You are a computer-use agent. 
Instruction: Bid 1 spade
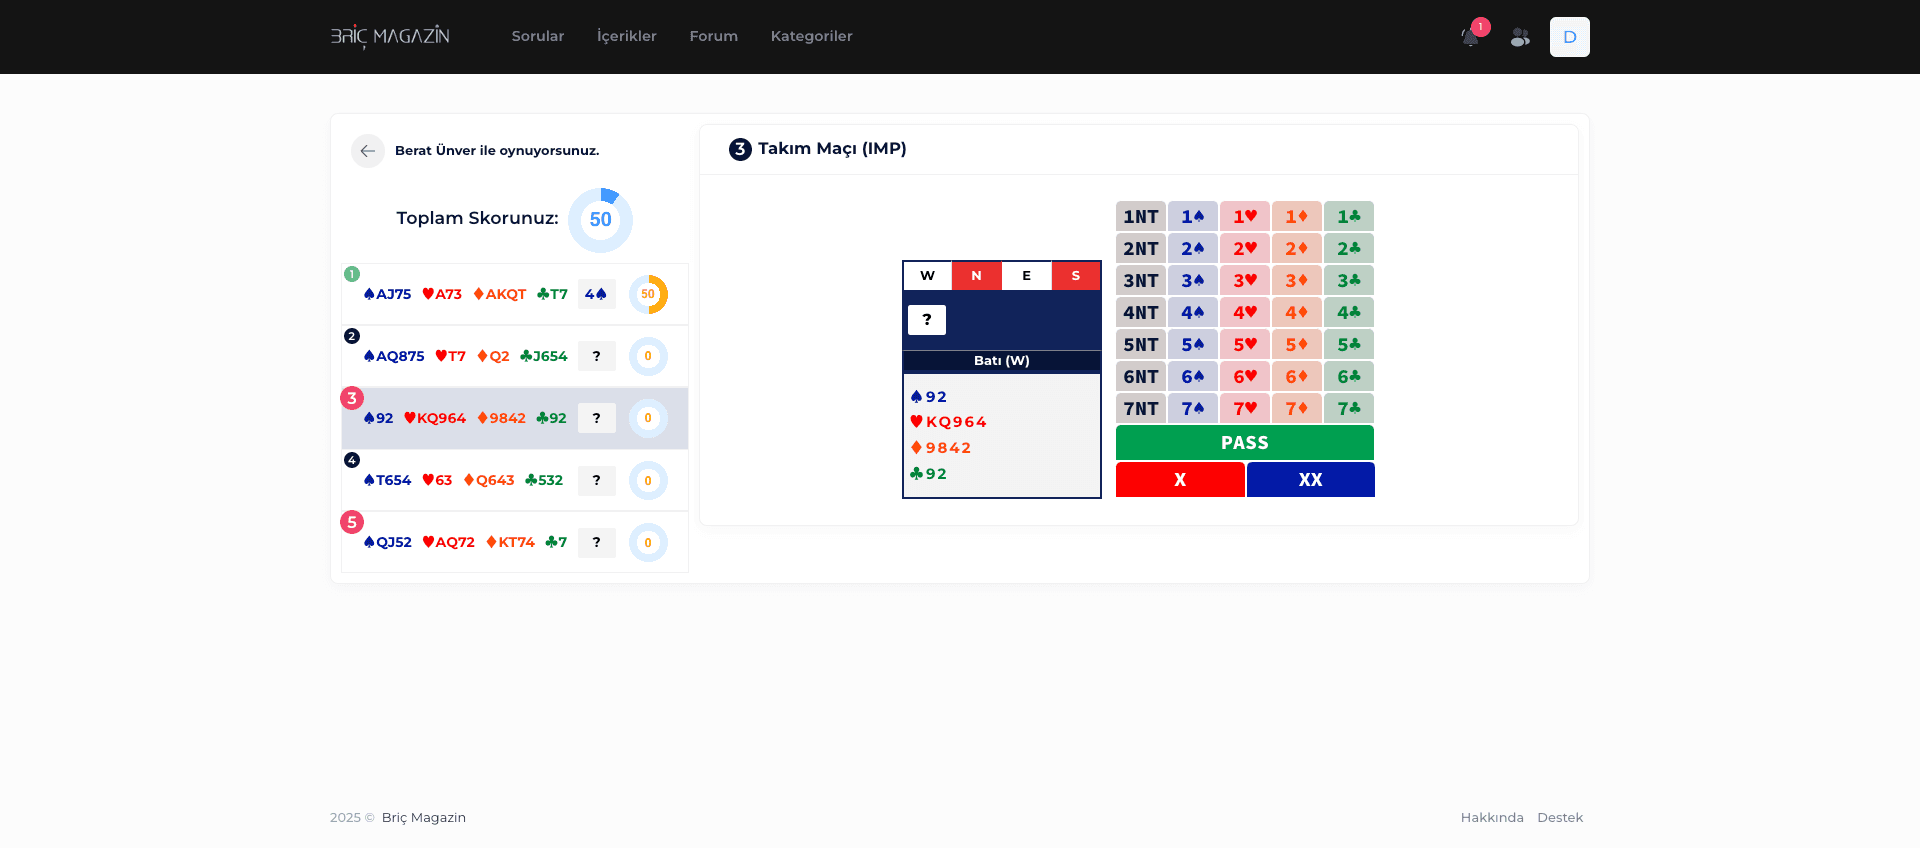coord(1193,216)
